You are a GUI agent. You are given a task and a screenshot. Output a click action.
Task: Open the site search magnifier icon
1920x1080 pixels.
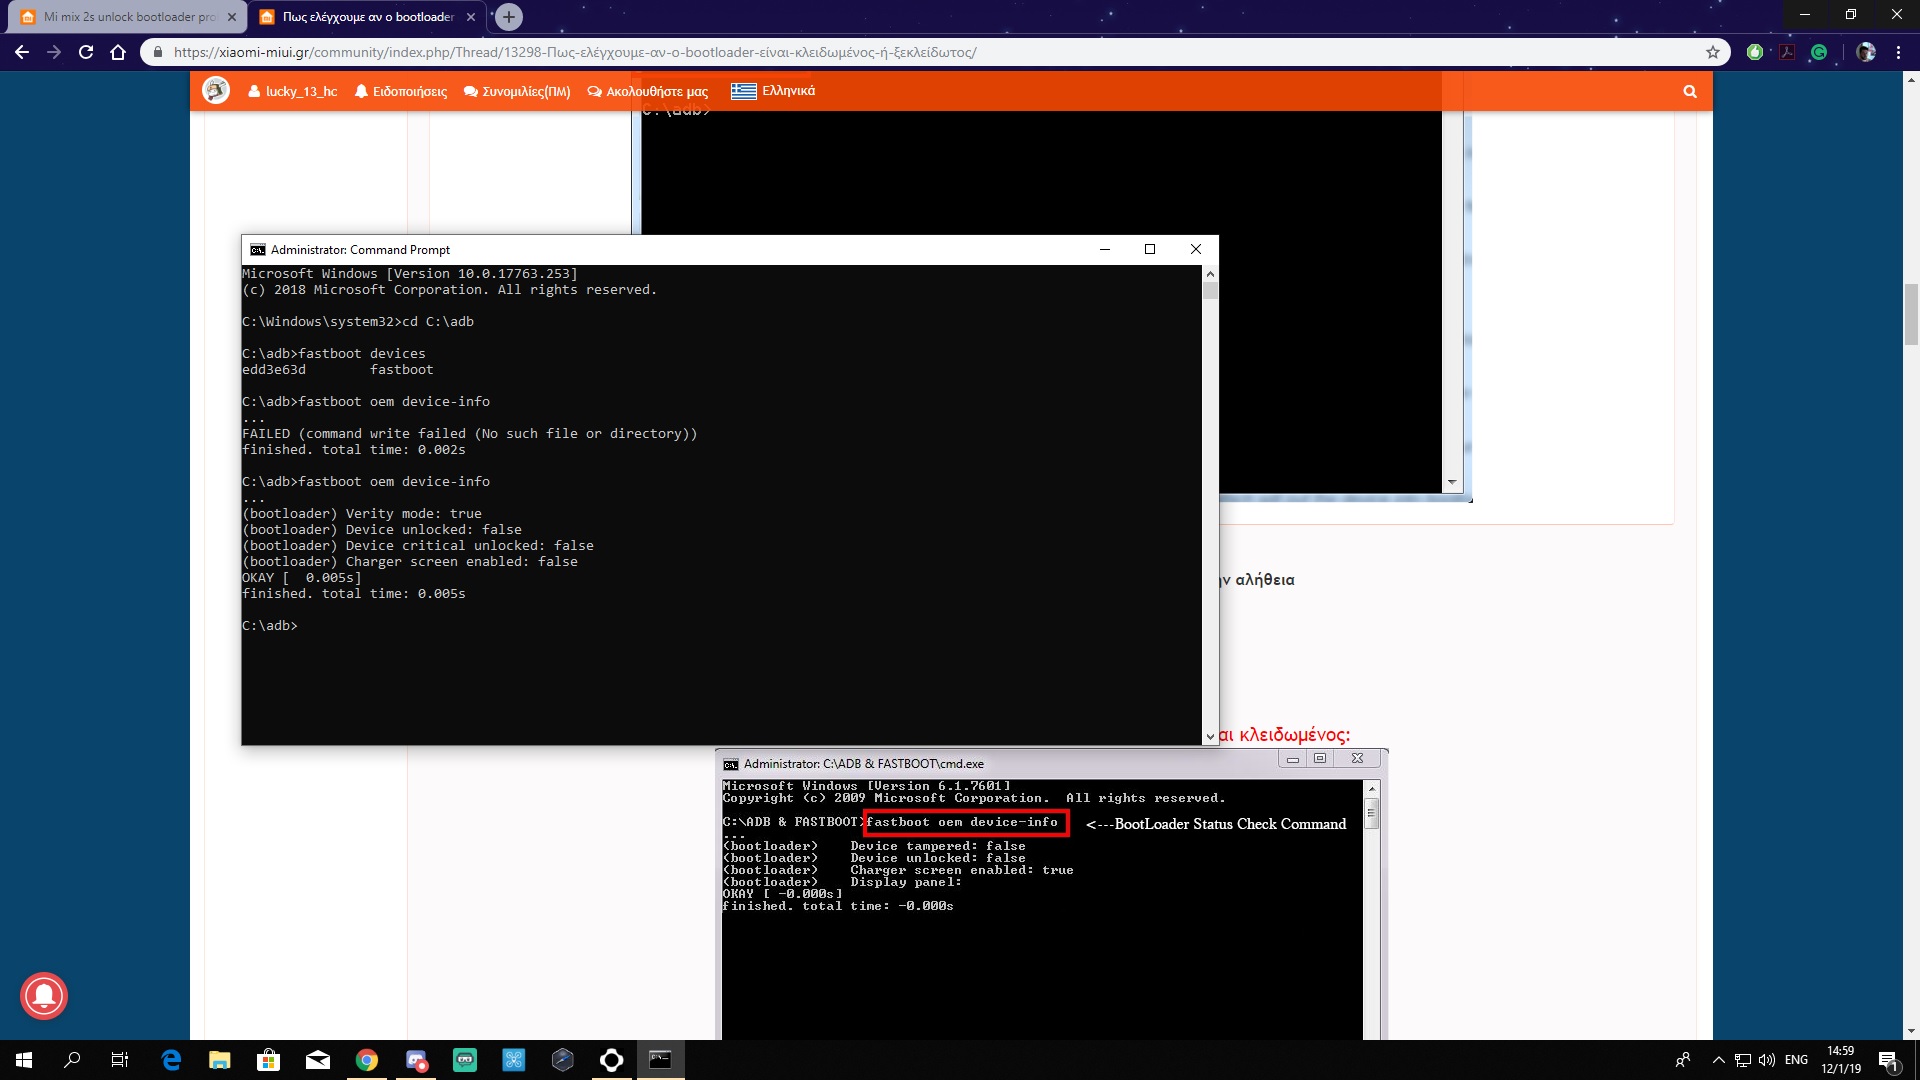1690,91
